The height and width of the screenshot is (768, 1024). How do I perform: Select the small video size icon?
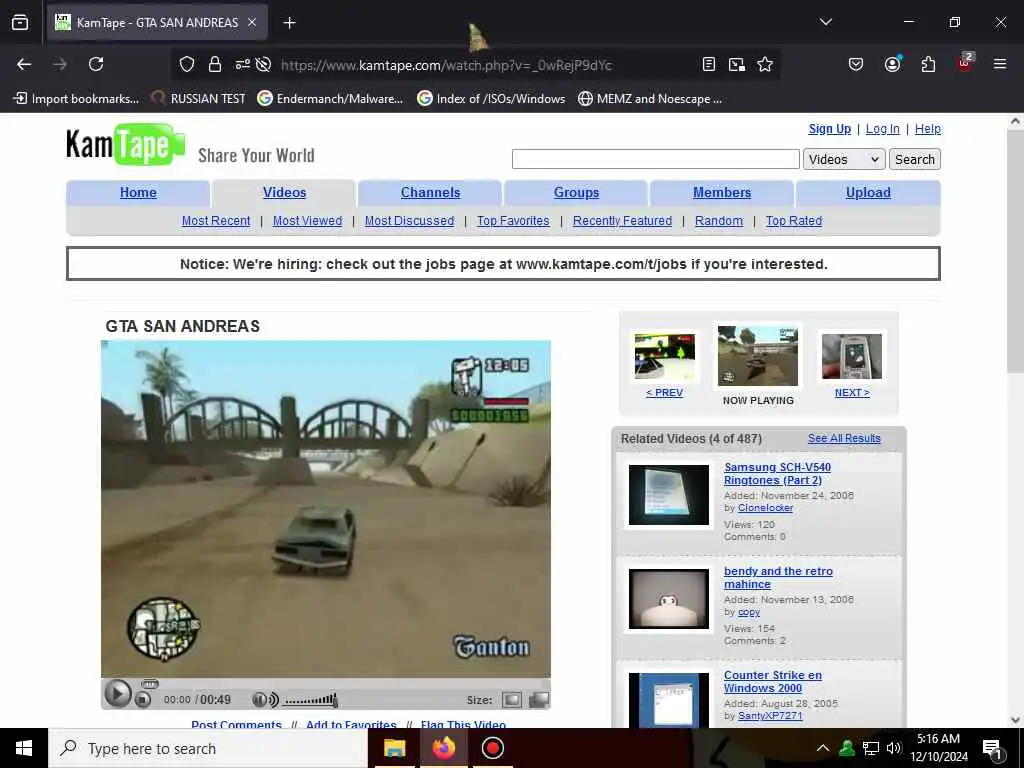coord(511,700)
